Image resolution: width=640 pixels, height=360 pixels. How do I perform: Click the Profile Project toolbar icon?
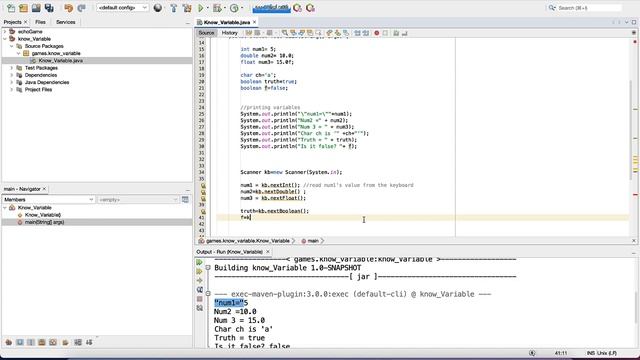pyautogui.click(x=234, y=8)
